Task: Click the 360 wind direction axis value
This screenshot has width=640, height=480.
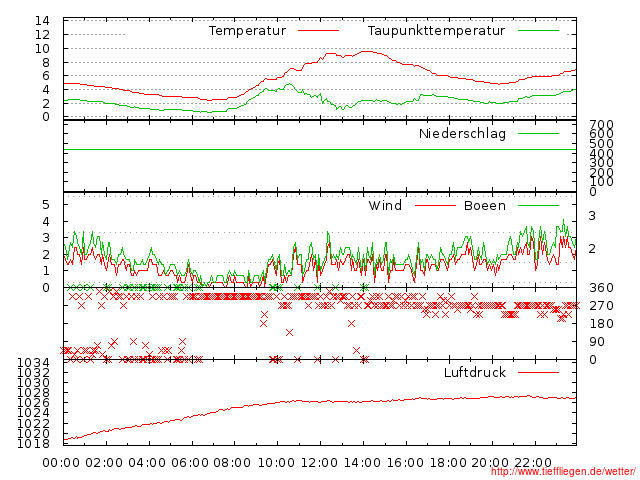Action: point(601,288)
